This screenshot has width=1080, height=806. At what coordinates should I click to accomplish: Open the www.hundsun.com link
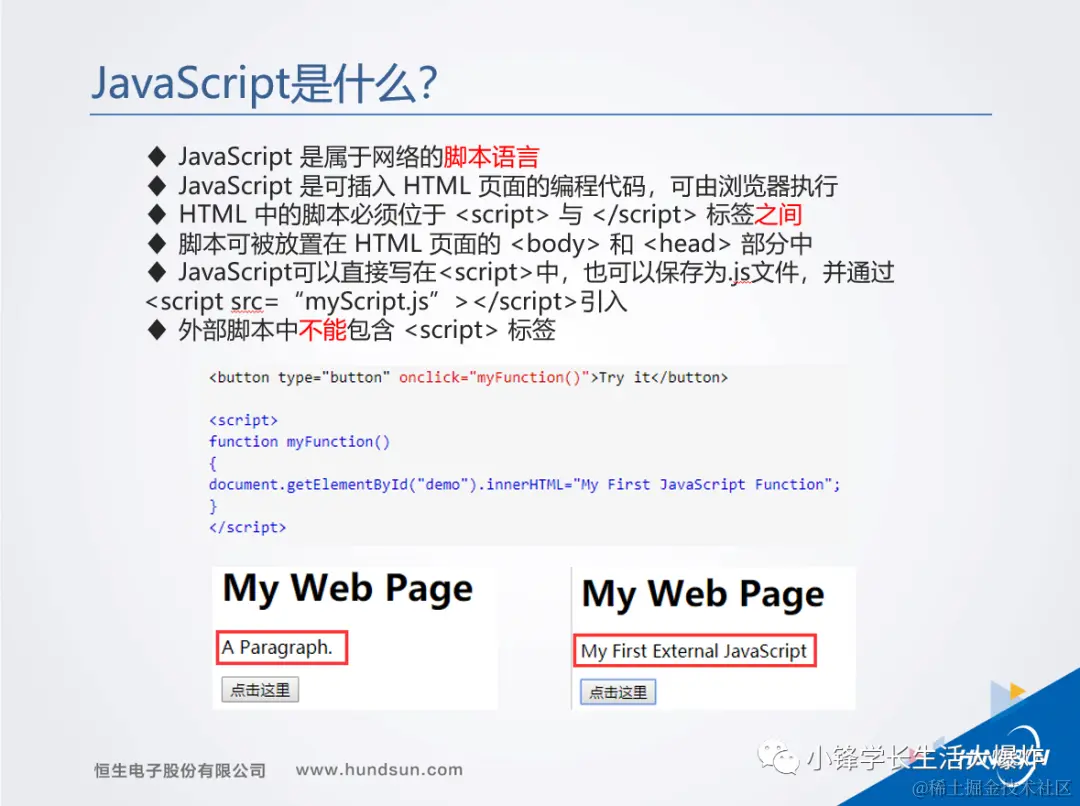coord(379,769)
